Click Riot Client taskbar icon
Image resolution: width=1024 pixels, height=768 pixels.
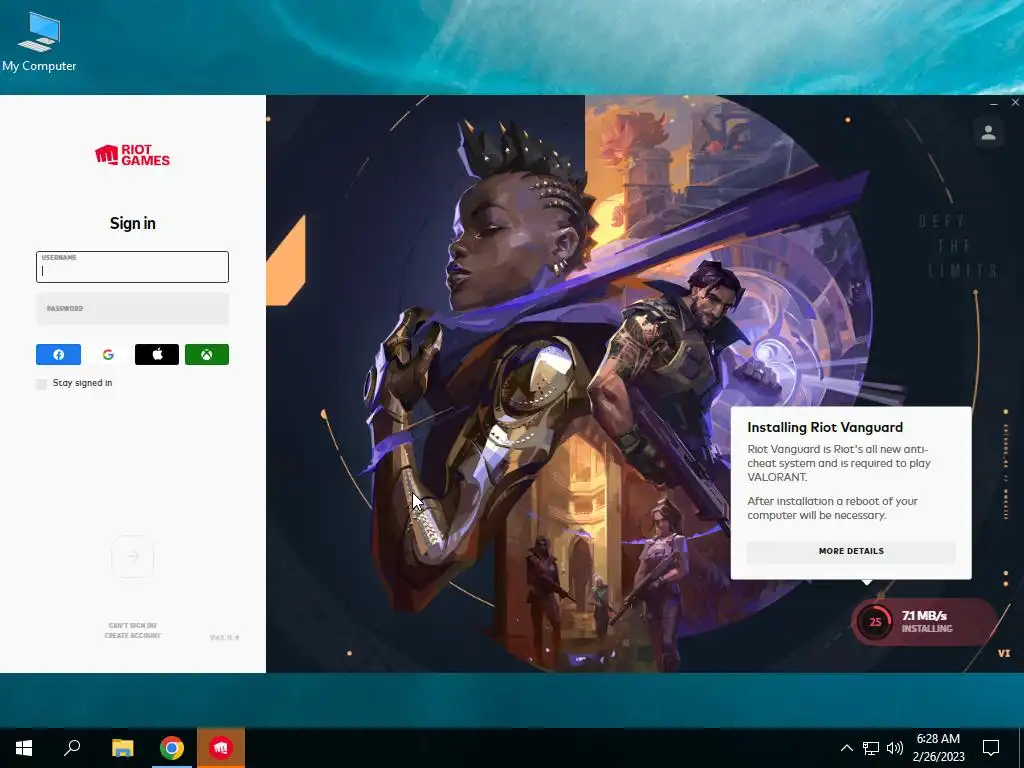point(221,748)
